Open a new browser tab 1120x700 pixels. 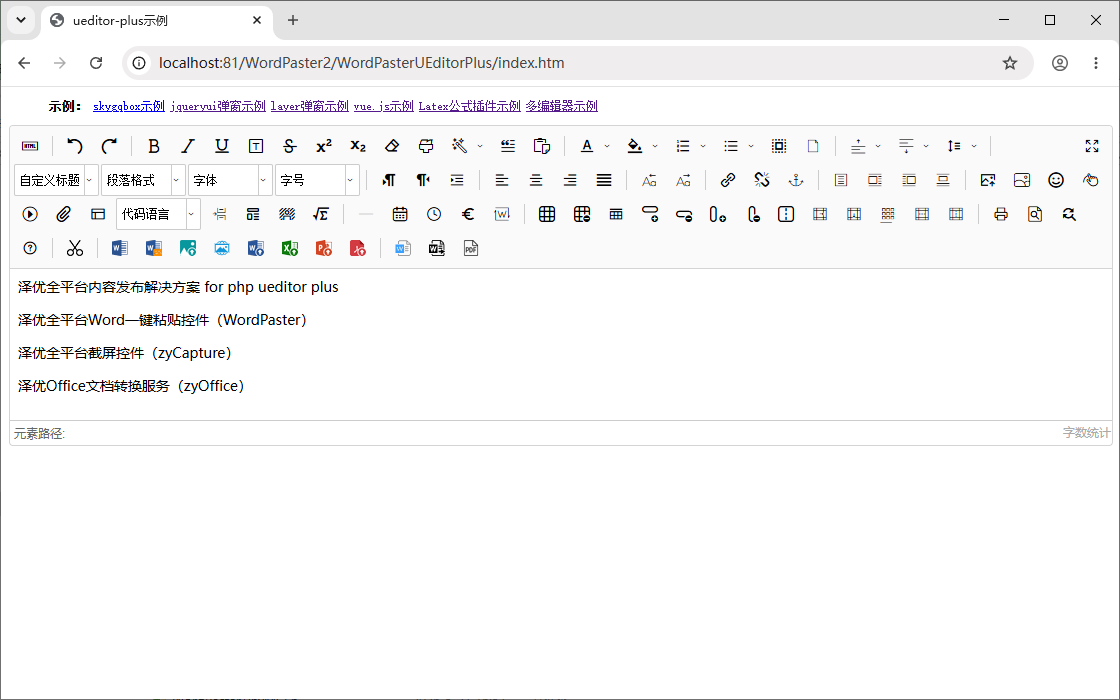coord(293,20)
